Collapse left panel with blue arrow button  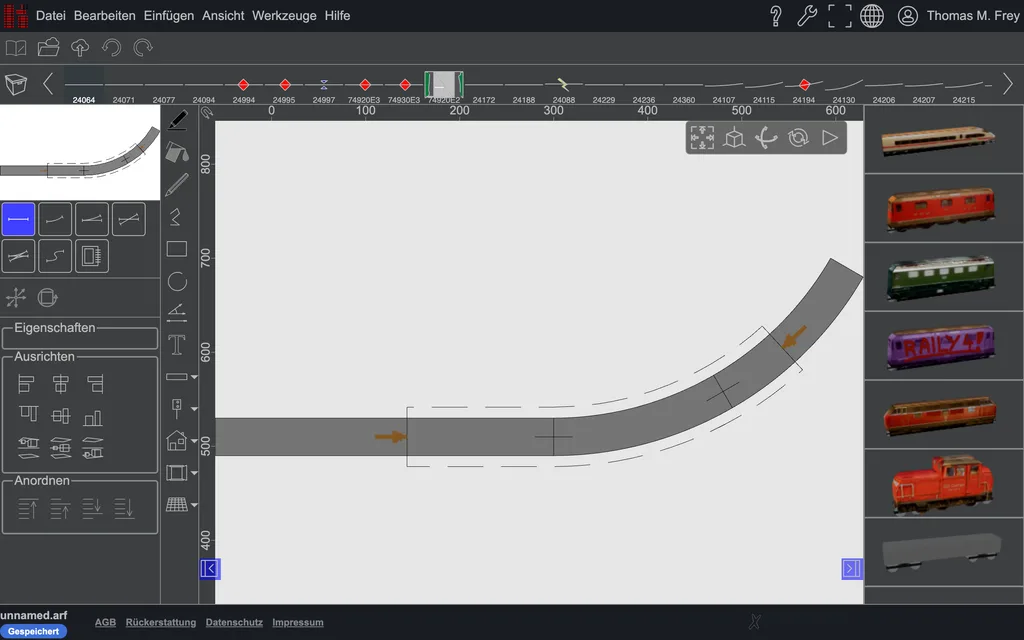[210, 569]
